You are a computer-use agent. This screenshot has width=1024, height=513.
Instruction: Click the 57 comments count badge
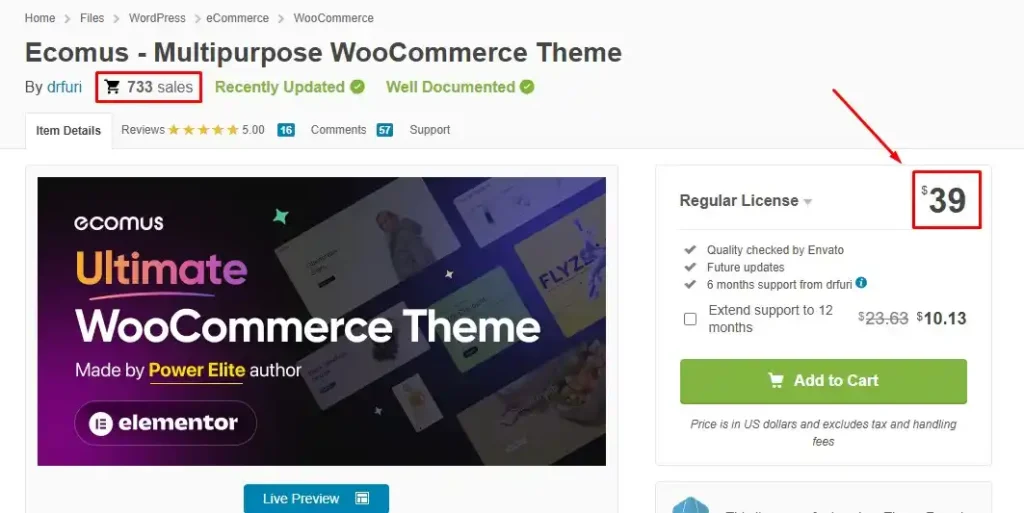click(x=385, y=130)
